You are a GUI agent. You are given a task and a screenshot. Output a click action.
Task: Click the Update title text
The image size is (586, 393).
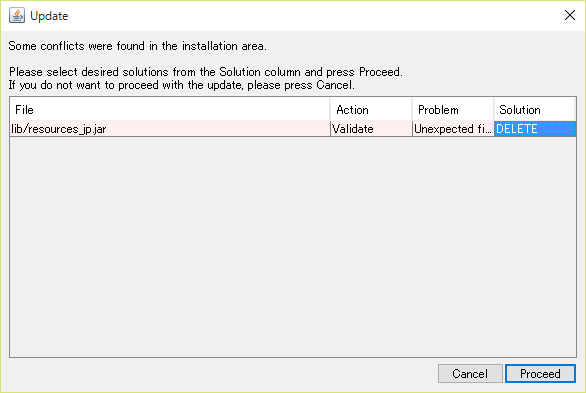(x=49, y=16)
